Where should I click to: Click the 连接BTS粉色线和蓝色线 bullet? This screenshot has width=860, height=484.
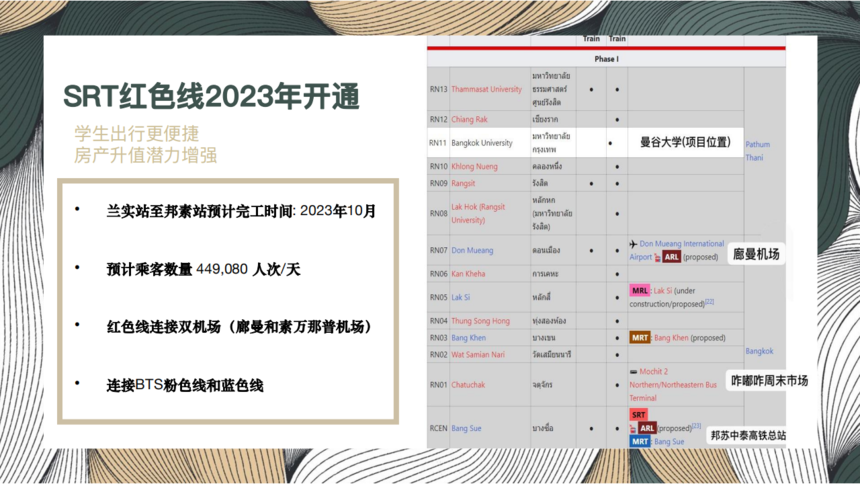[x=185, y=385]
